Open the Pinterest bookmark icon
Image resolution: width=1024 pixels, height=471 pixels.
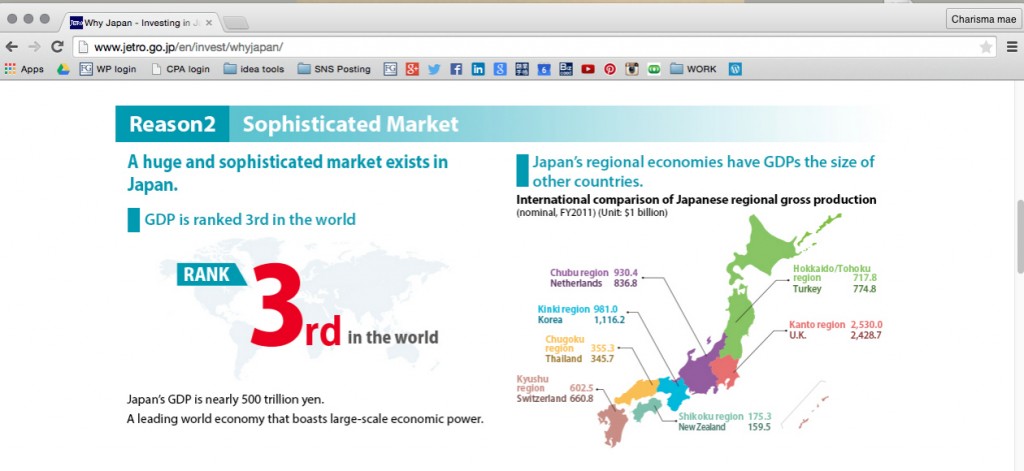[x=609, y=69]
